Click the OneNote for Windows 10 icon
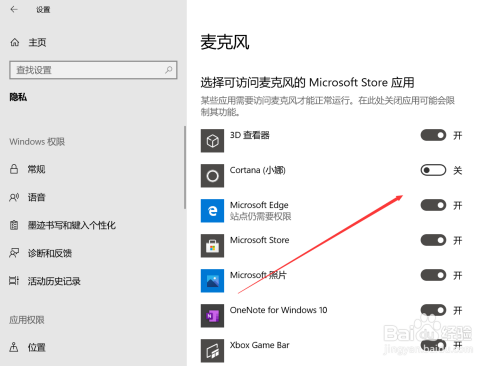This screenshot has height=366, width=500. 212,316
